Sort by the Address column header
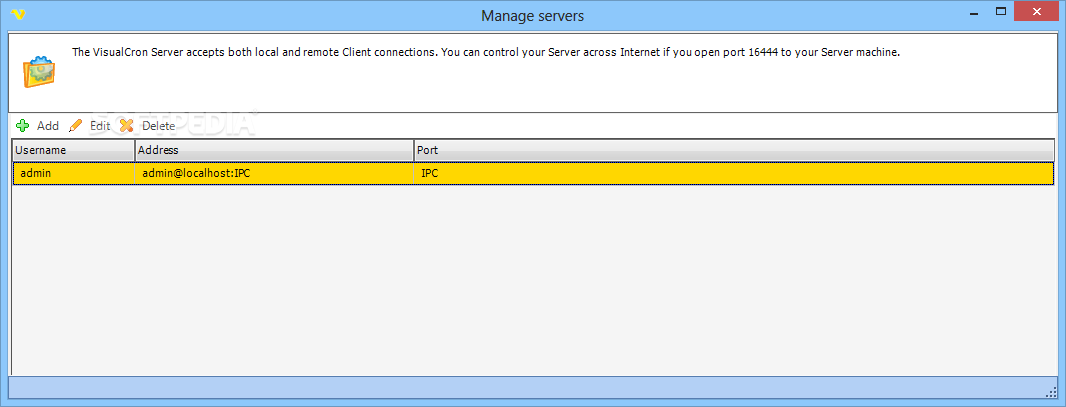This screenshot has height=407, width=1066. pos(275,150)
